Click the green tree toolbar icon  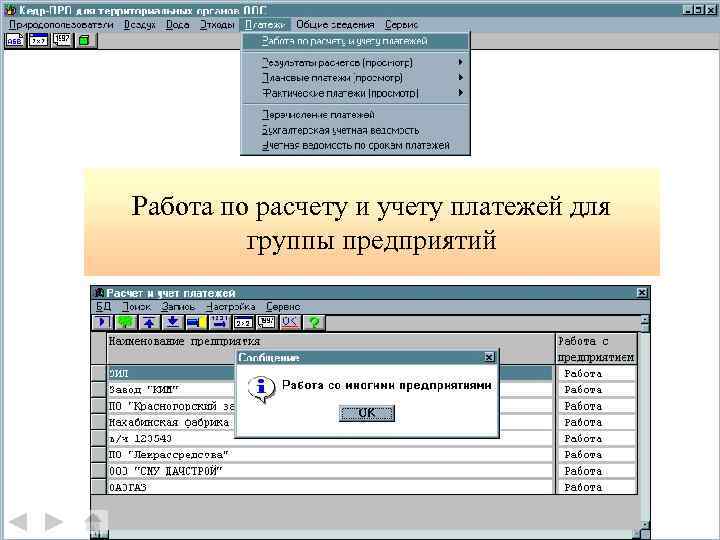click(x=125, y=322)
